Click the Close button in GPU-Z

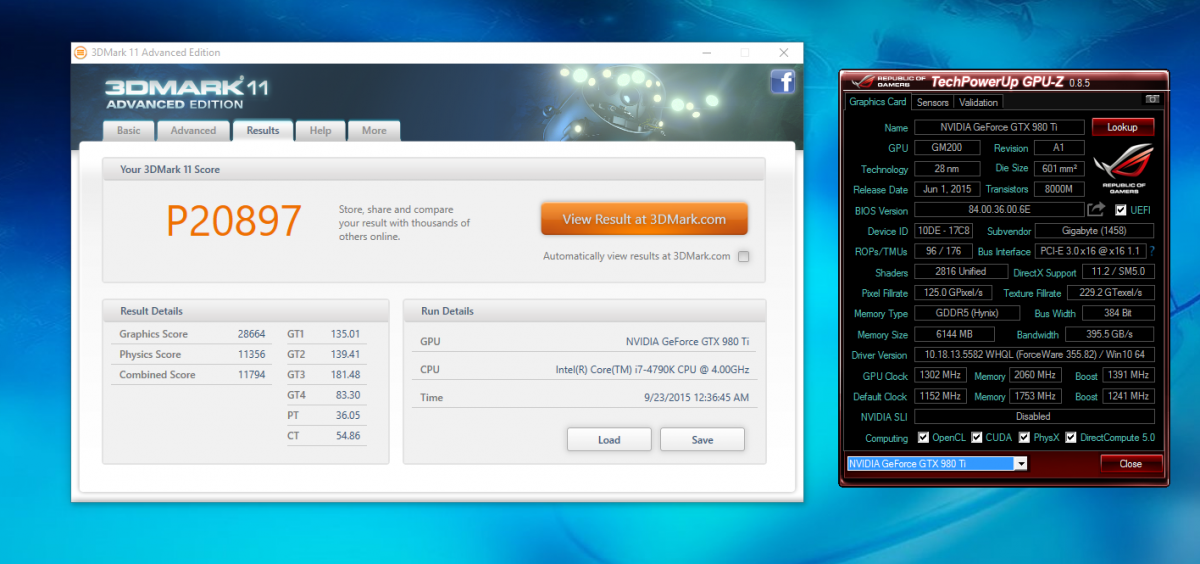tap(1131, 463)
